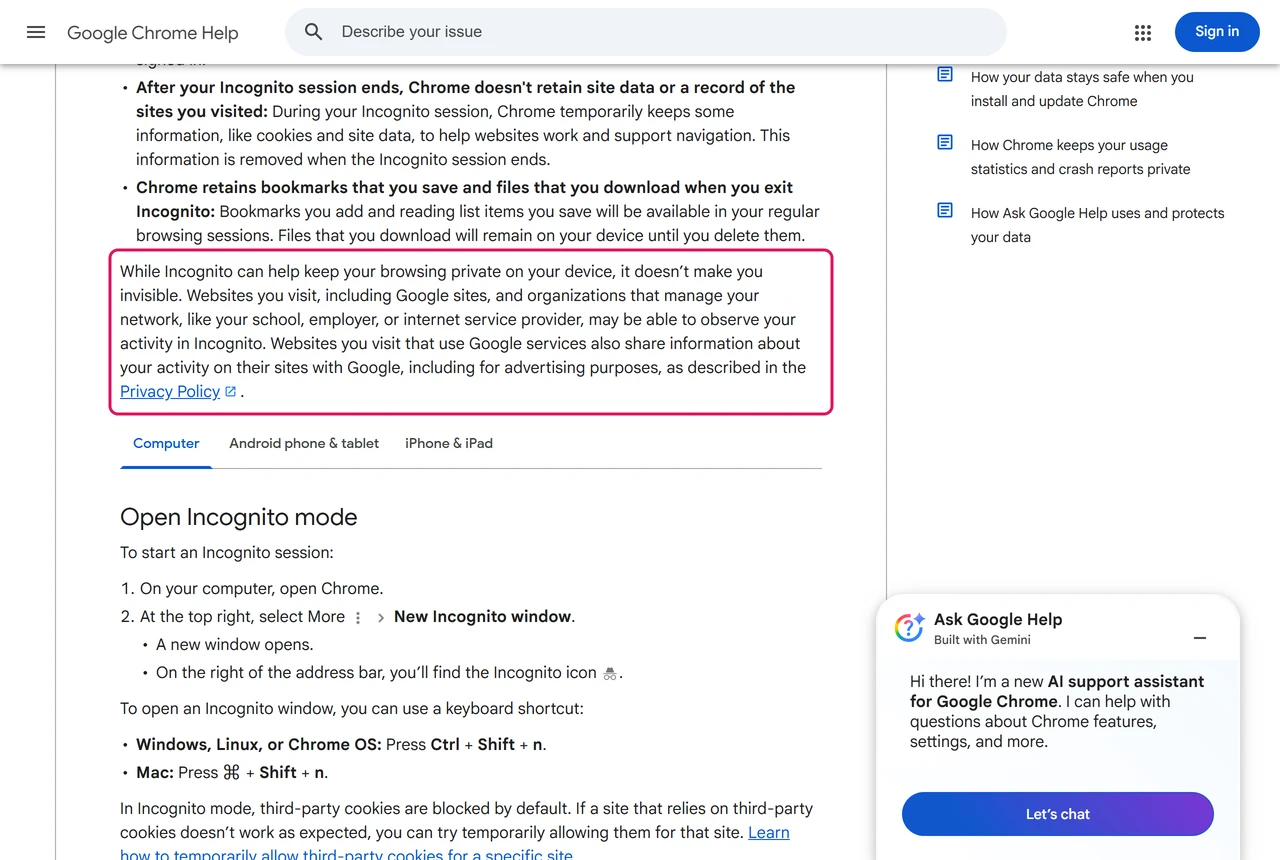Focus the Describe your issue search field
Viewport: 1280px width, 860px height.
click(x=646, y=32)
